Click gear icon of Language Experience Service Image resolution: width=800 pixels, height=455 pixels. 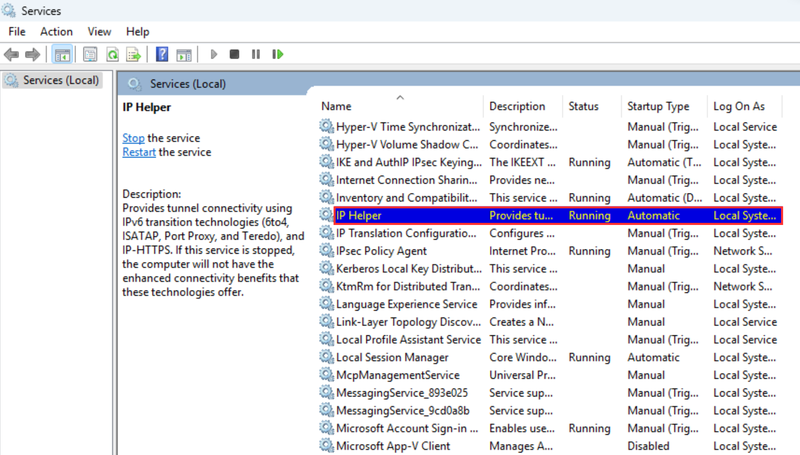click(327, 304)
